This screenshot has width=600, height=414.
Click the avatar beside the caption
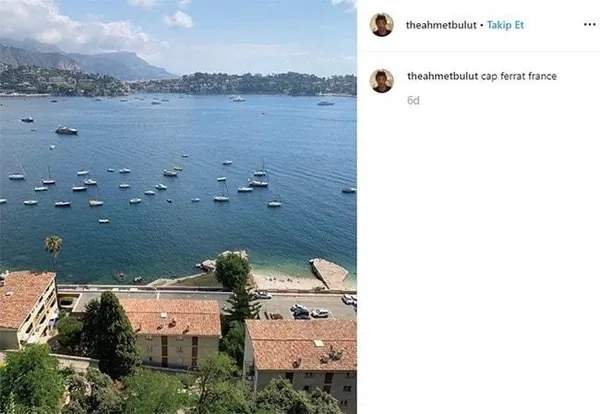[381, 80]
